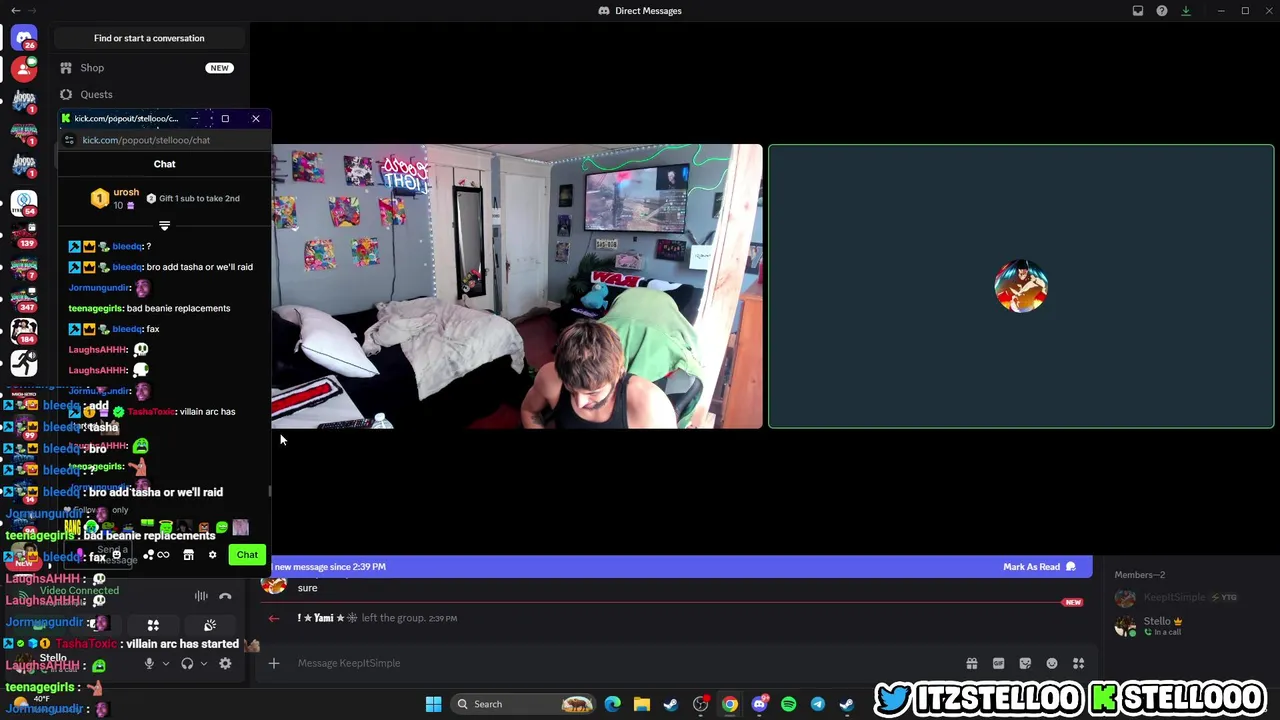This screenshot has width=1280, height=720.
Task: Click the green download update icon
Action: coord(1185,11)
